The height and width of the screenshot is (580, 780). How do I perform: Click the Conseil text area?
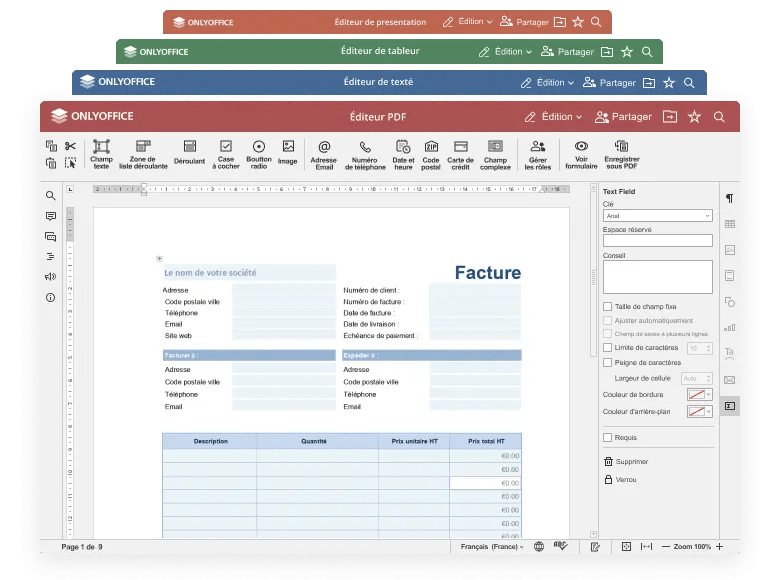click(658, 277)
